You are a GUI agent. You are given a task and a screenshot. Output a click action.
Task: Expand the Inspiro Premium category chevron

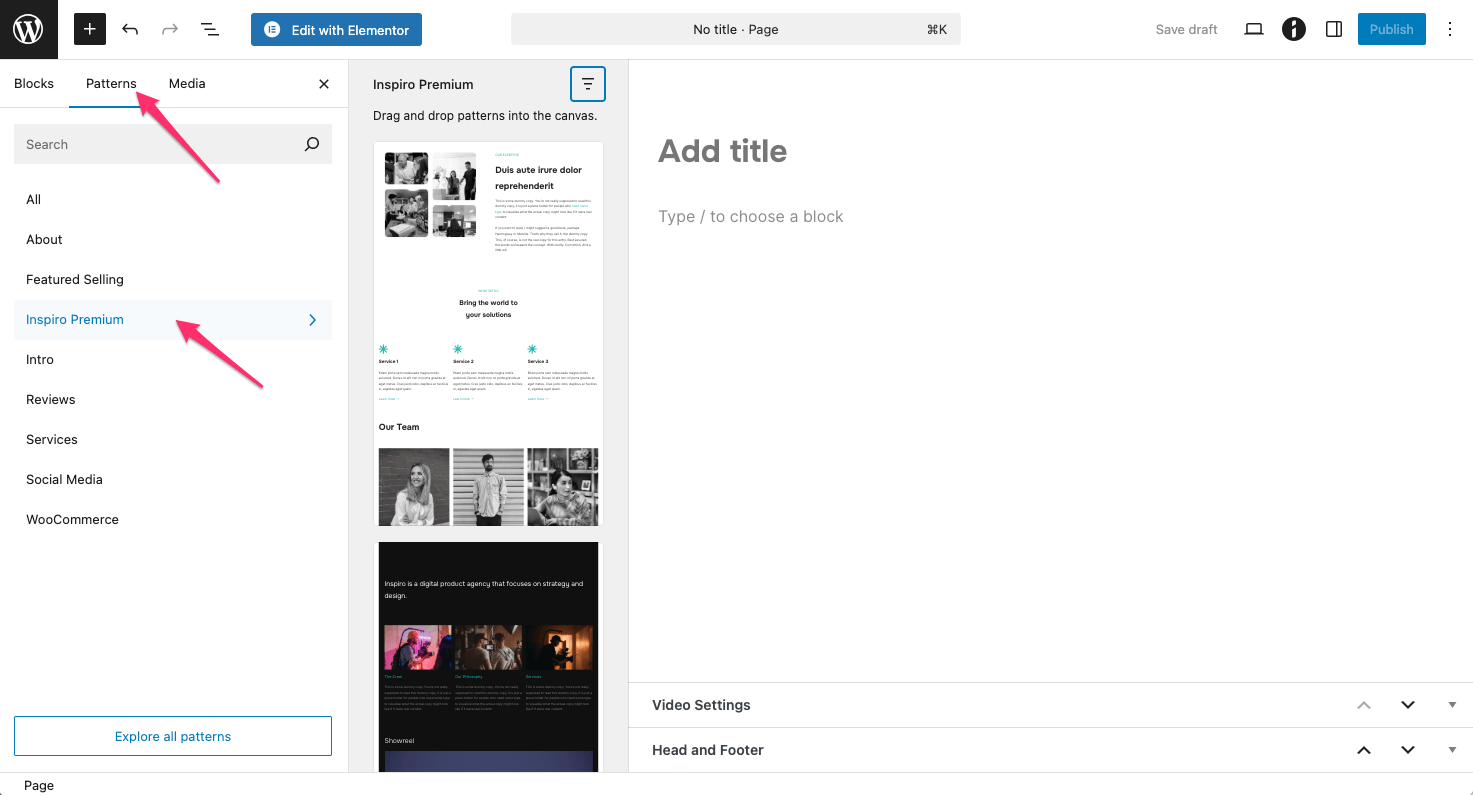pos(312,320)
